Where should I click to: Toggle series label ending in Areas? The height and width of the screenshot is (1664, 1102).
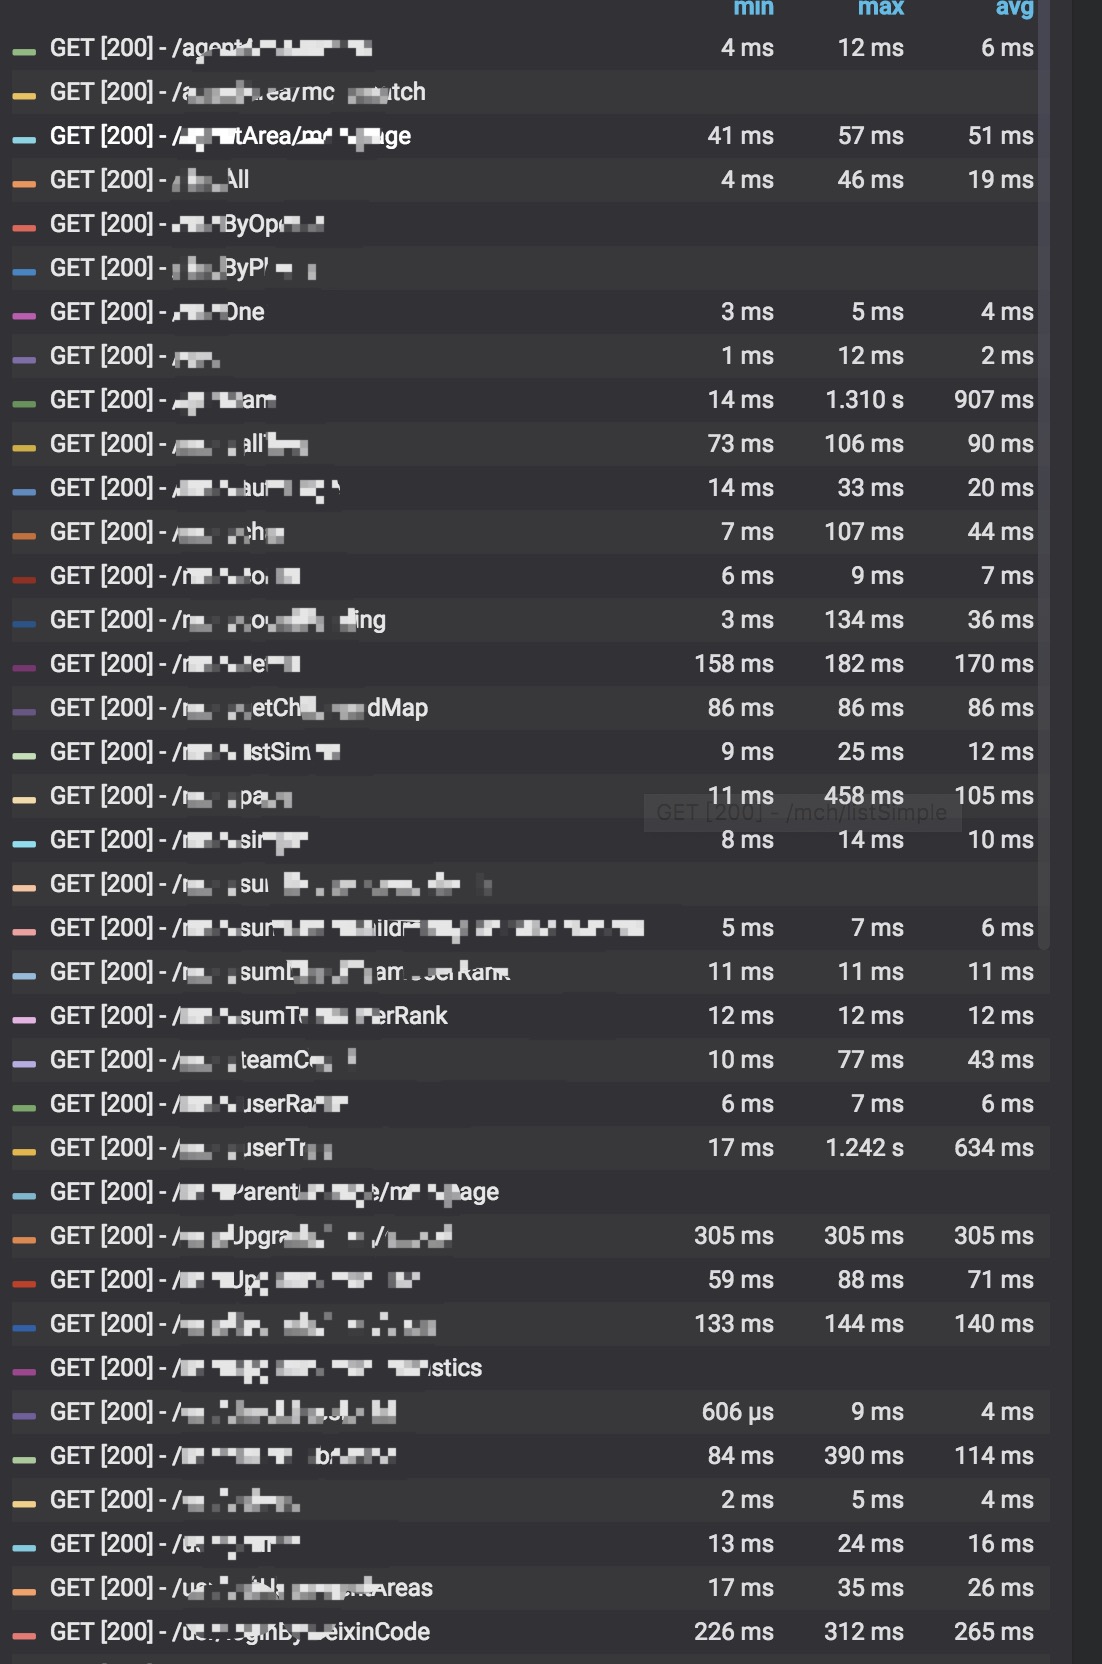coord(241,1588)
